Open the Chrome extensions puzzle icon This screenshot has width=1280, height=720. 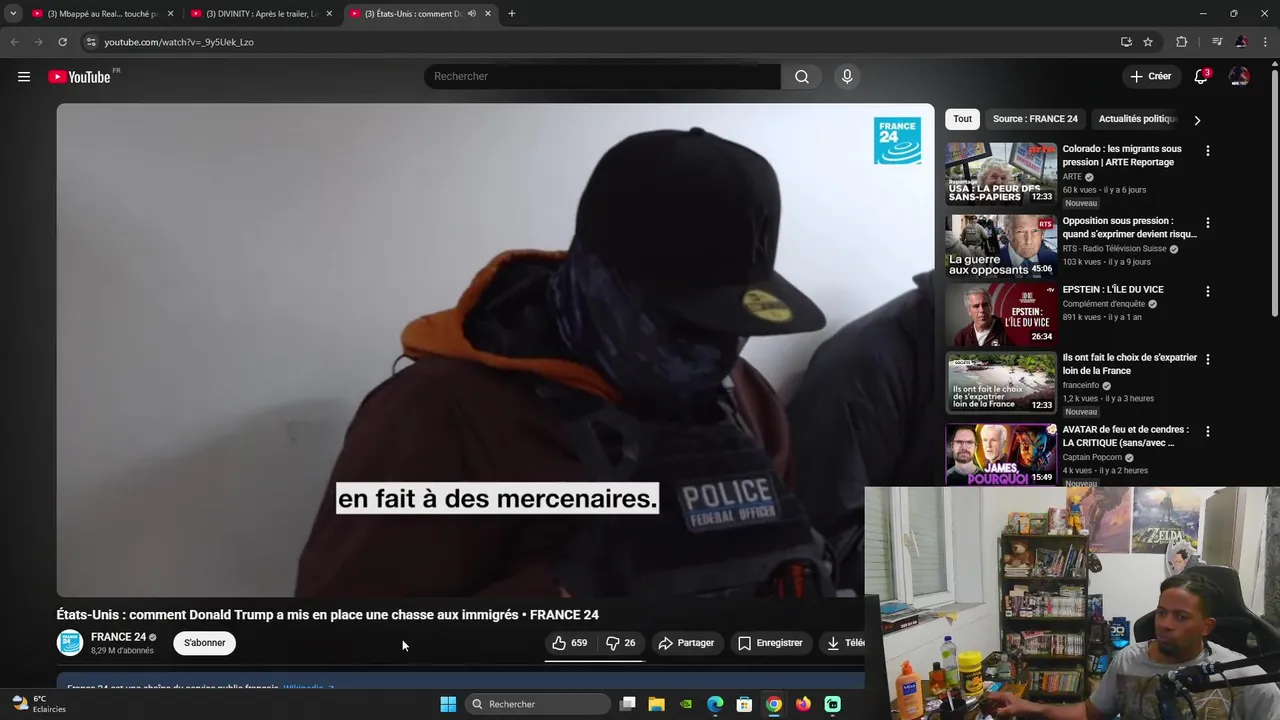point(1181,42)
